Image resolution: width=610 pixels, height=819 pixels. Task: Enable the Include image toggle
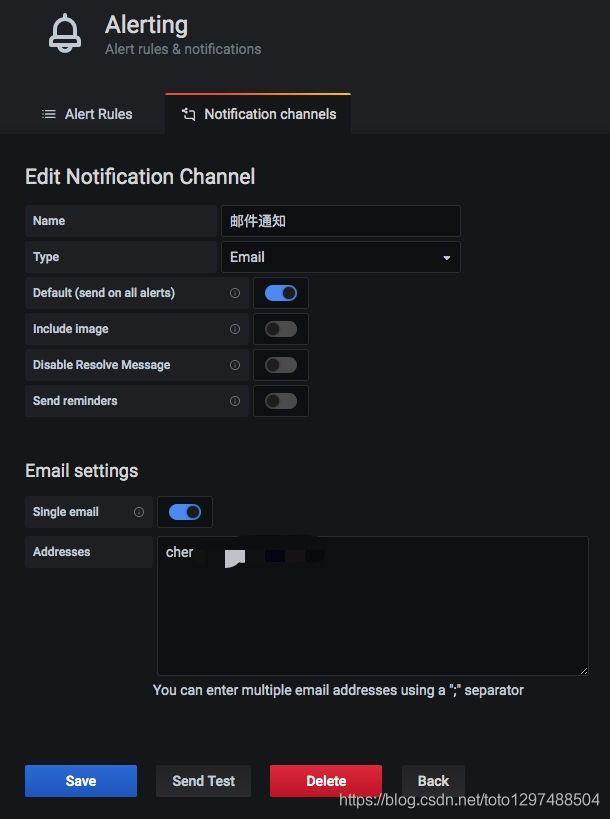coord(281,329)
